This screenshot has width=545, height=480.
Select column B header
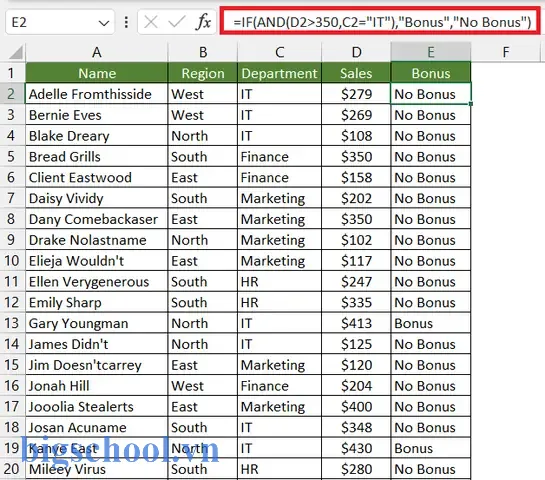[x=203, y=52]
